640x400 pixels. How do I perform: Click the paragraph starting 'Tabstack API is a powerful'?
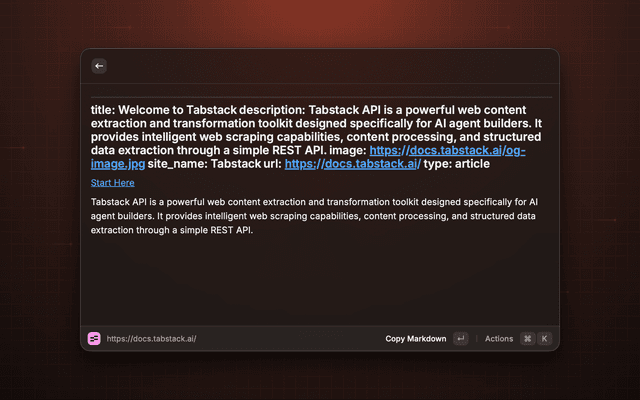(314, 216)
